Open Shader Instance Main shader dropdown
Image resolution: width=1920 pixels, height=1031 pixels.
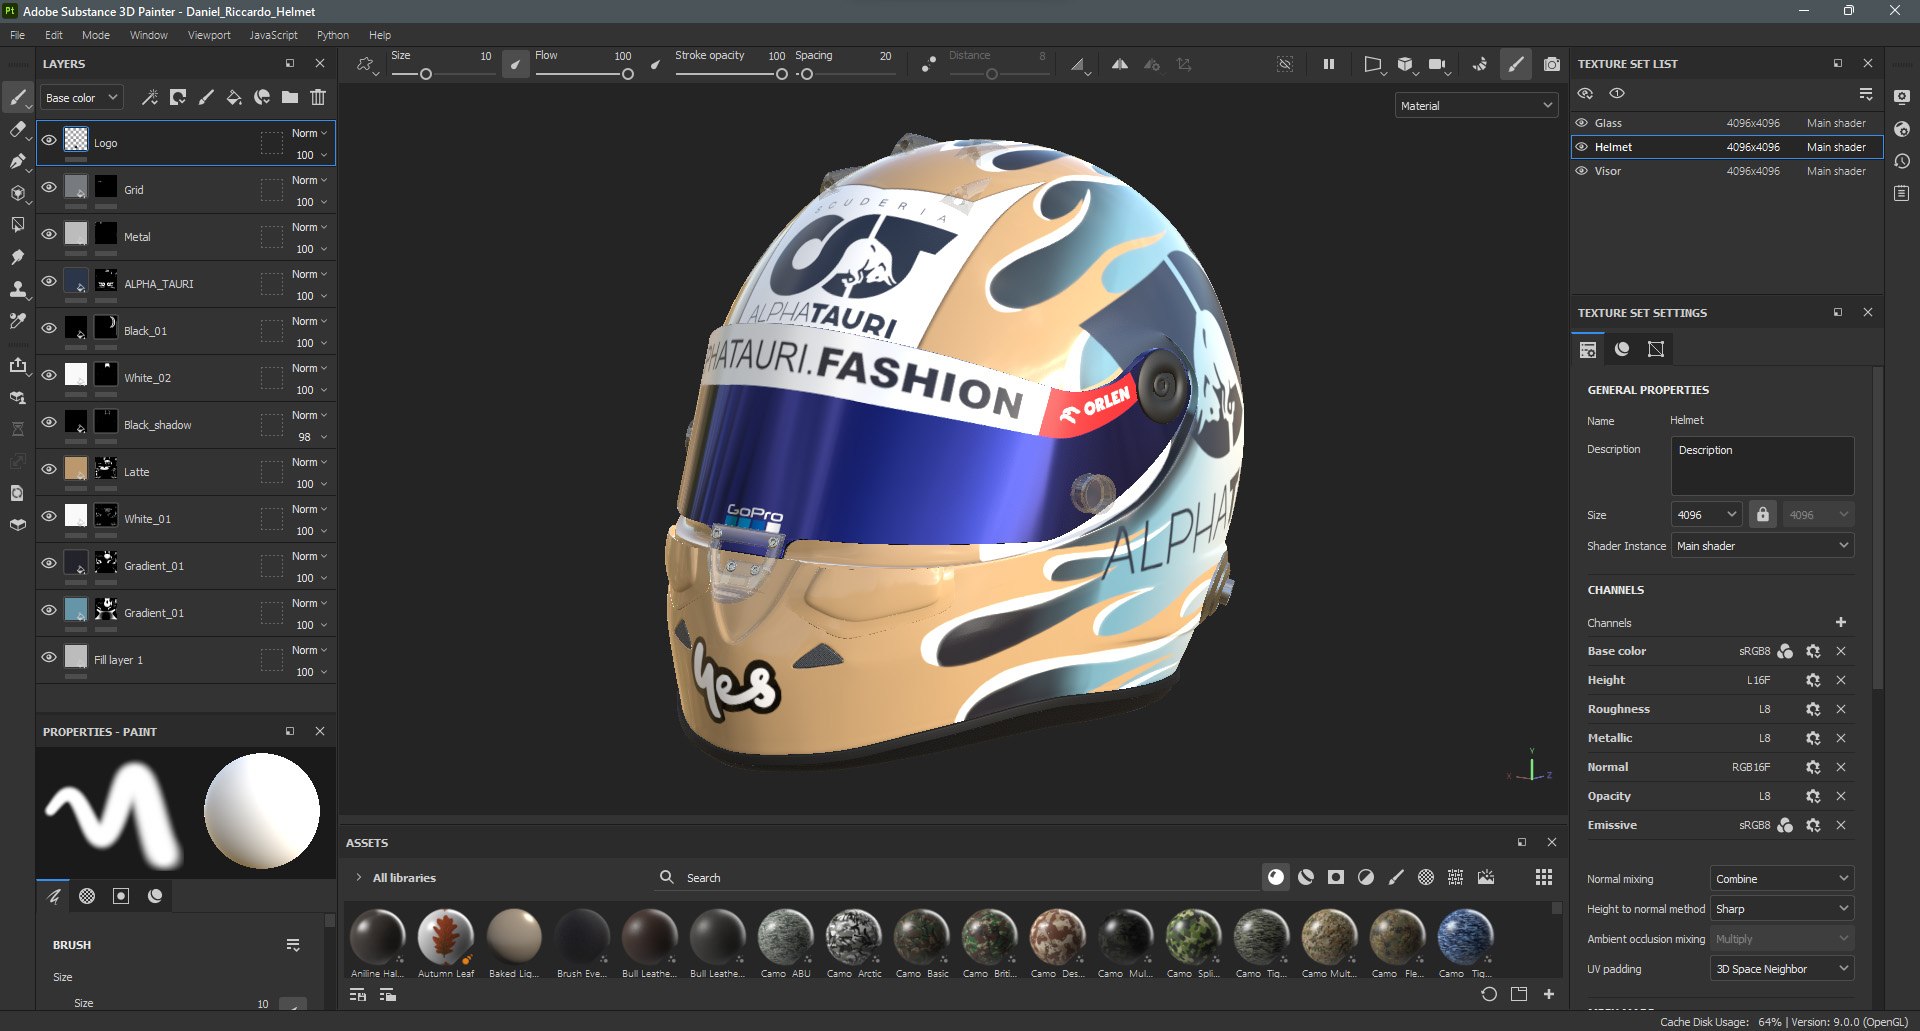pos(1762,545)
